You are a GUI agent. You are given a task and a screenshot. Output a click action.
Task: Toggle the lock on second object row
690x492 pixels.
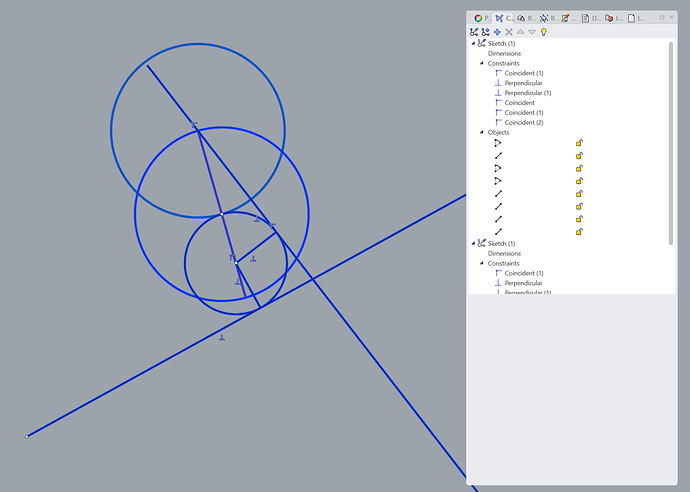click(579, 155)
